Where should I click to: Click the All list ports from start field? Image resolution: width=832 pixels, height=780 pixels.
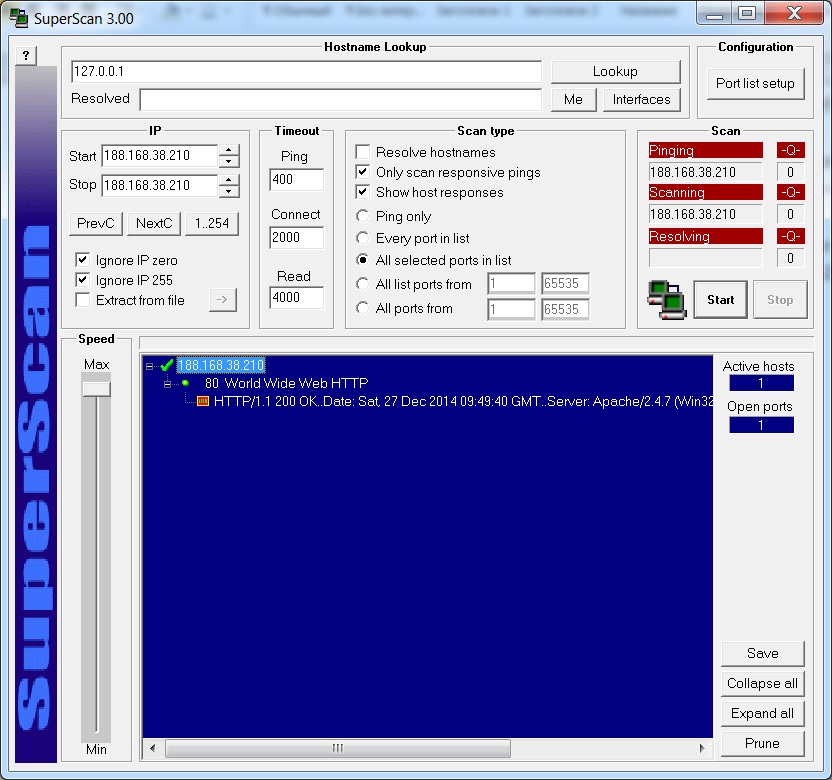point(512,284)
